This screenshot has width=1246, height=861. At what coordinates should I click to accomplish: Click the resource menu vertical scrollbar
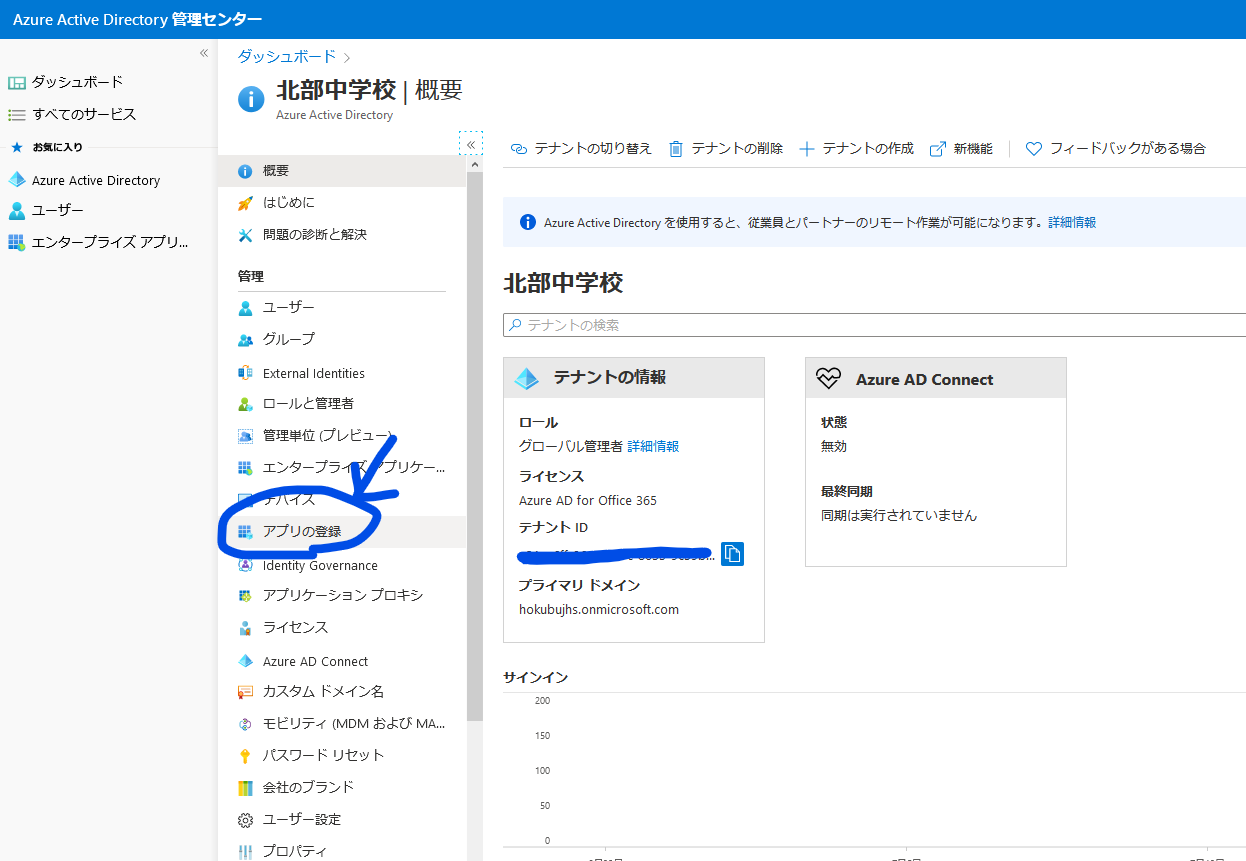click(474, 445)
